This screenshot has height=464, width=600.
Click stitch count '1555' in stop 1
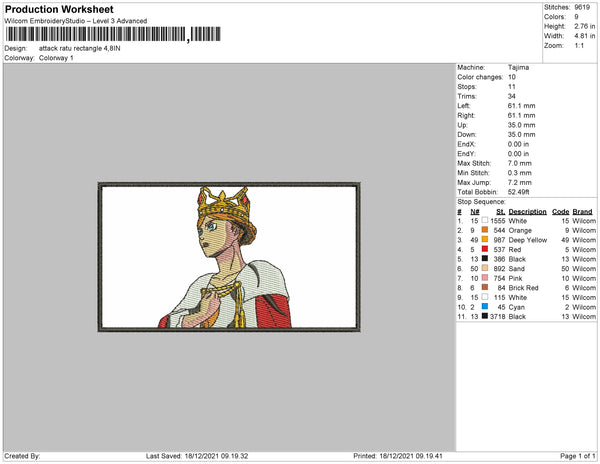pos(497,221)
